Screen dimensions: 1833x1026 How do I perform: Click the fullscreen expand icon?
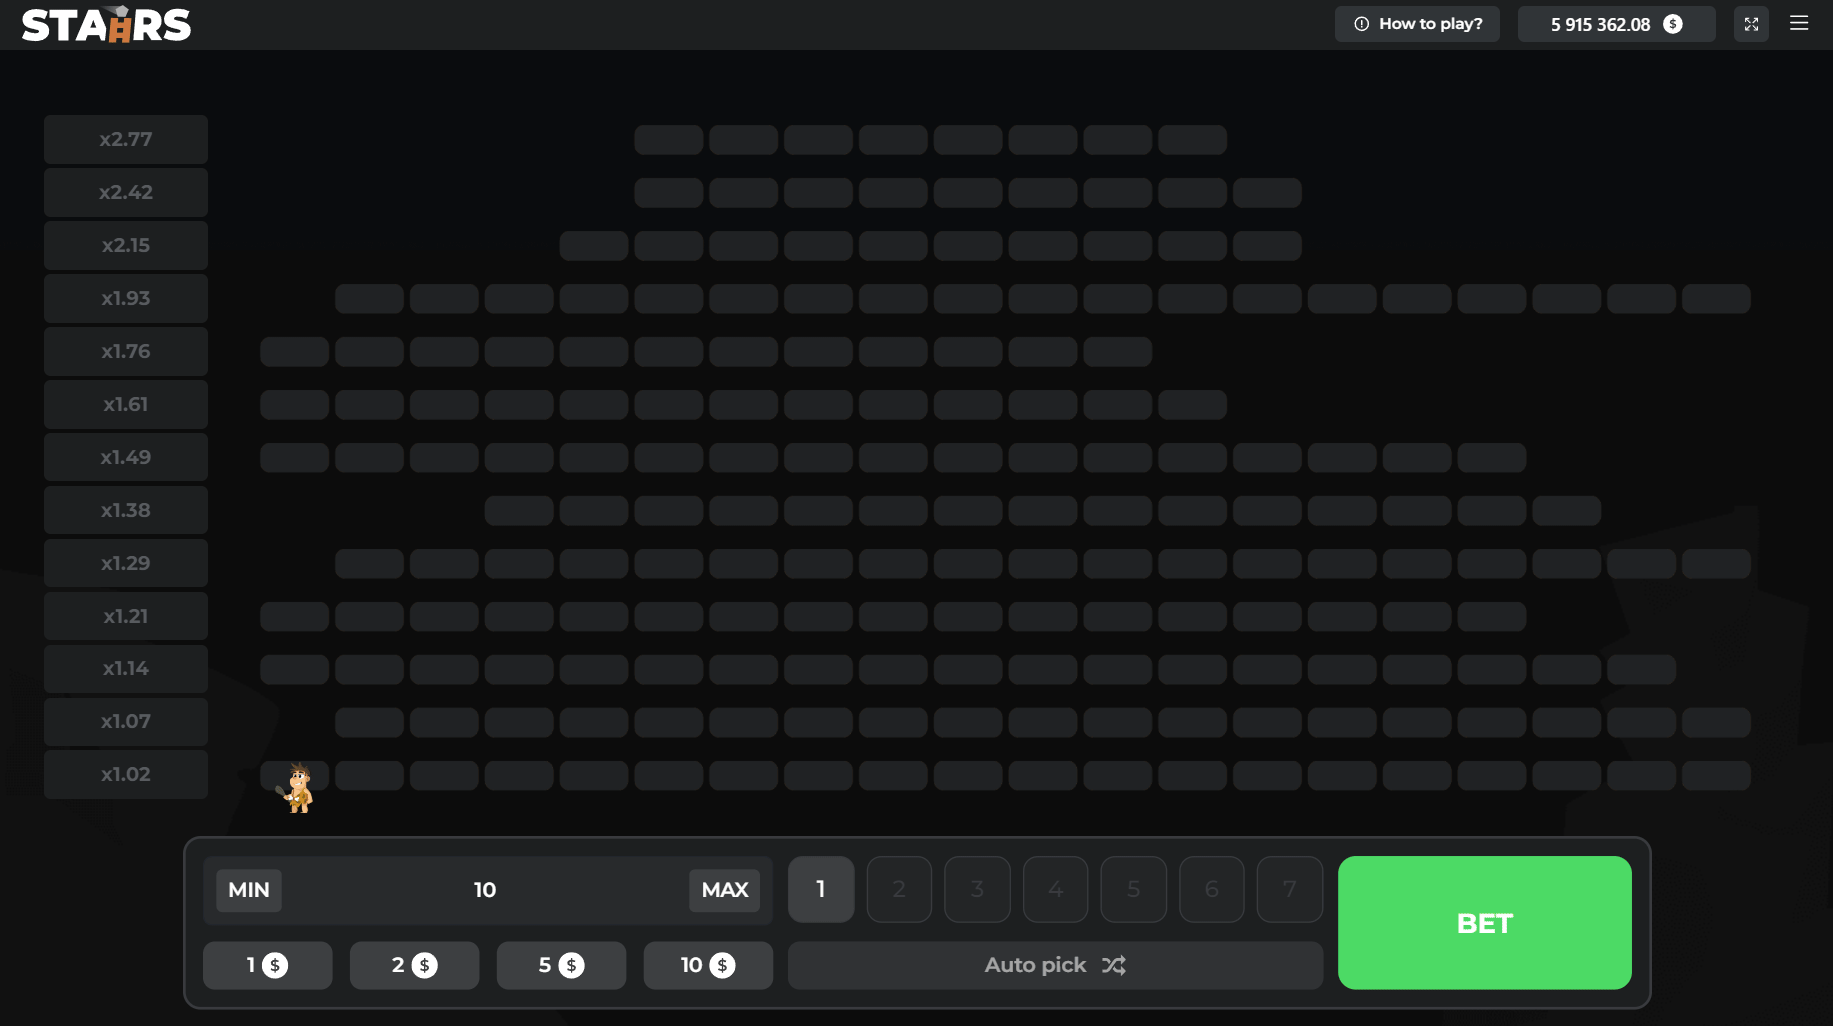click(x=1751, y=24)
